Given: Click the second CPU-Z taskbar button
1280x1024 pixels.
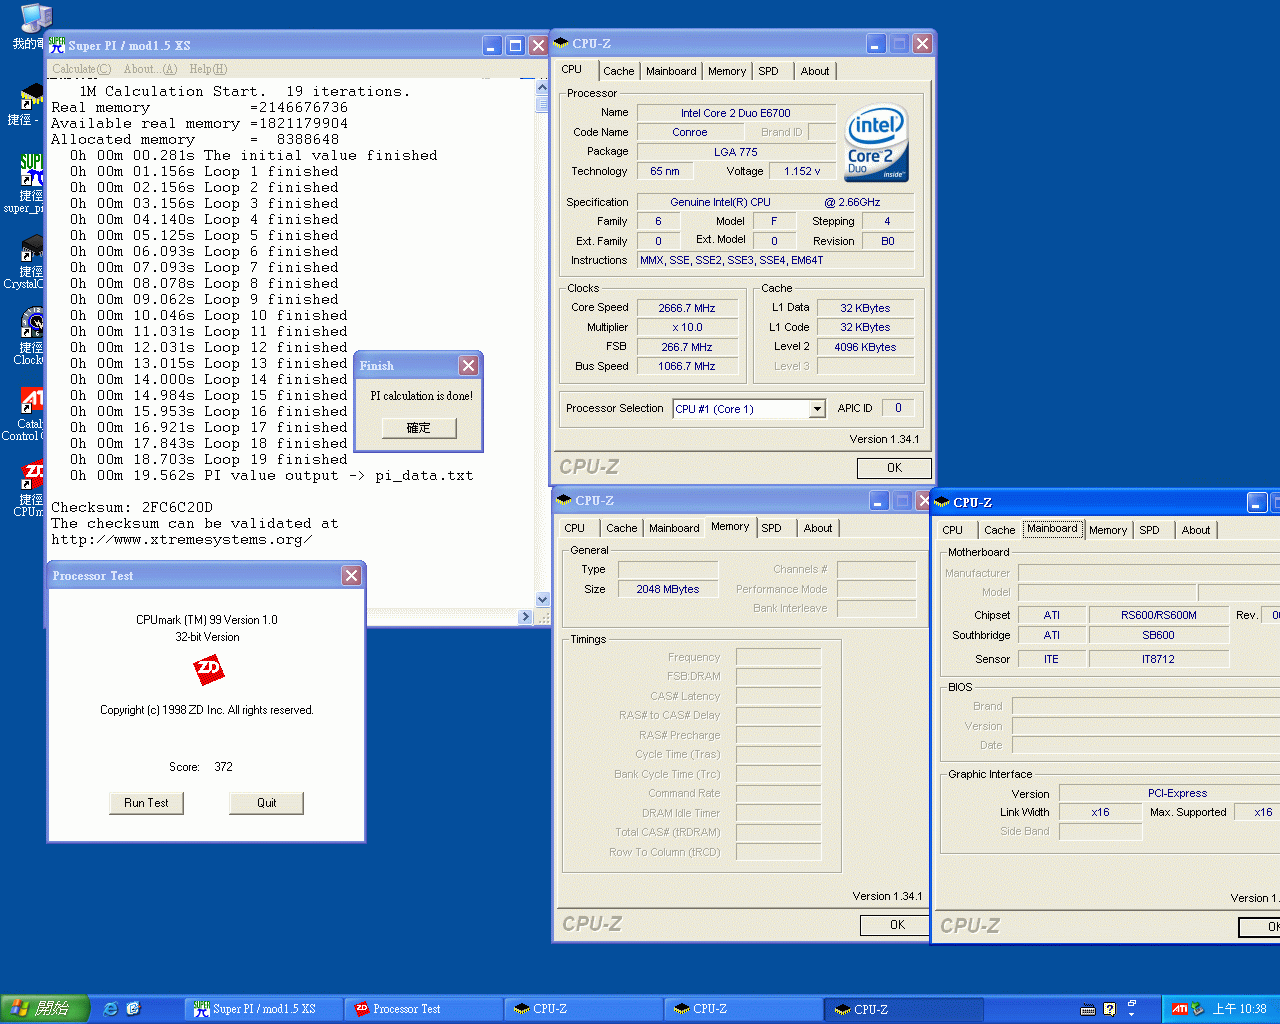Looking at the screenshot, I should coord(743,1009).
